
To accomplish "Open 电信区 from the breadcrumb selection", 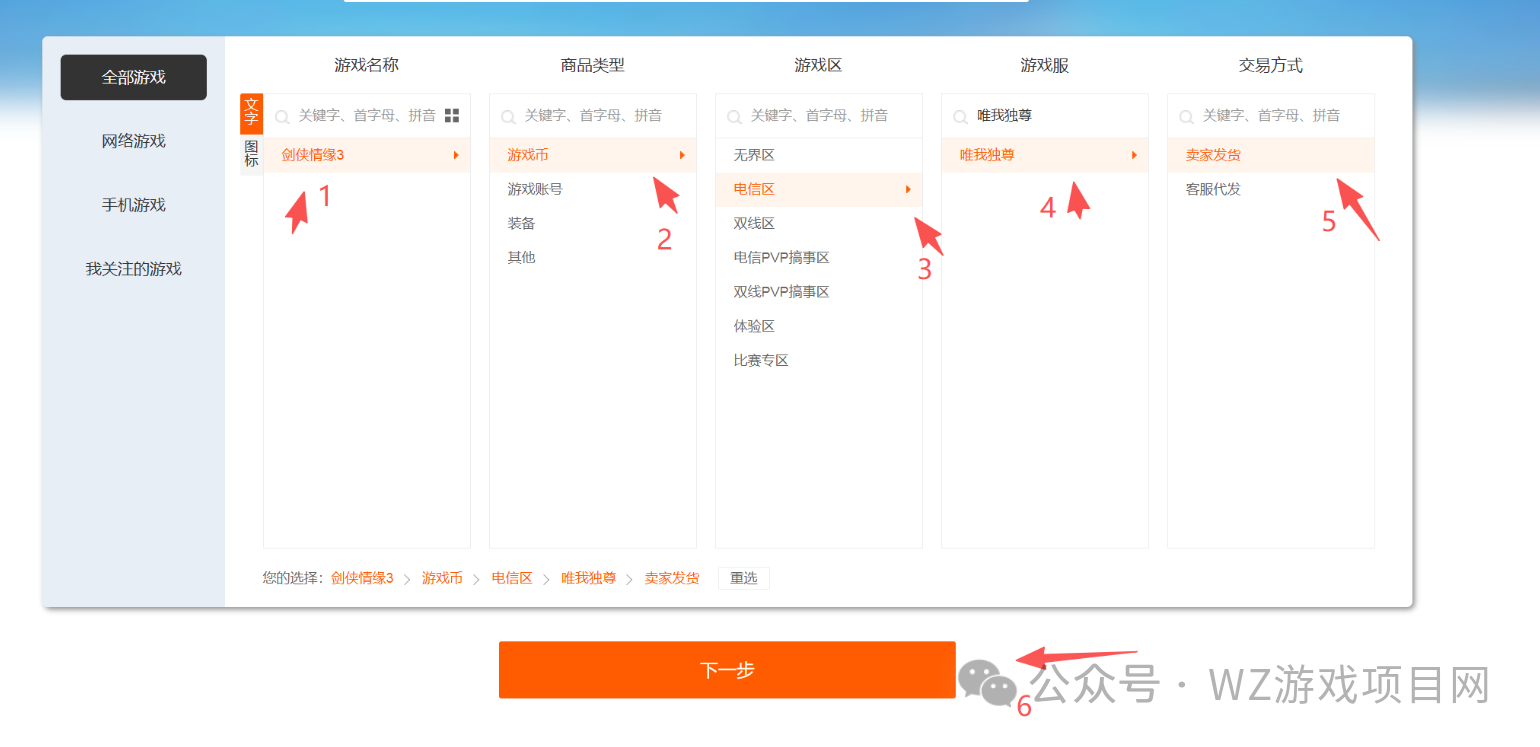I will pyautogui.click(x=511, y=578).
